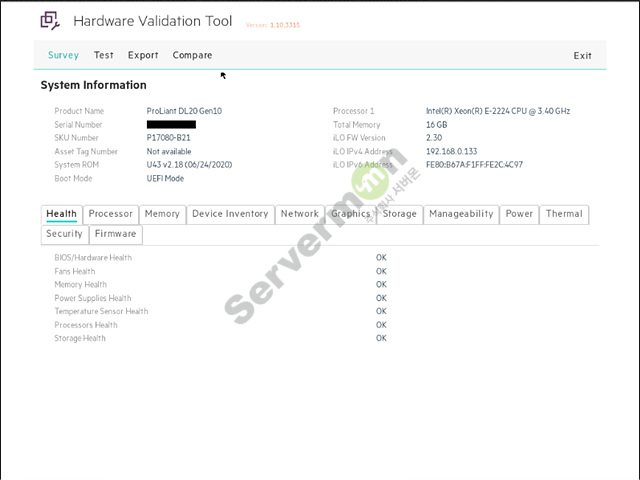Select the Health tab

62,214
